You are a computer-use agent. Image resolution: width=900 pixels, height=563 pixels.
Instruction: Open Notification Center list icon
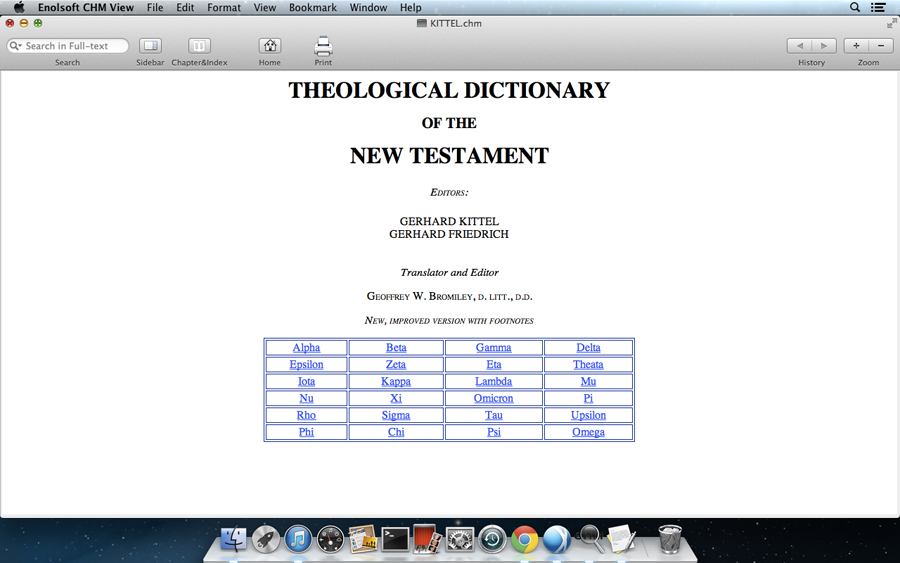878,7
